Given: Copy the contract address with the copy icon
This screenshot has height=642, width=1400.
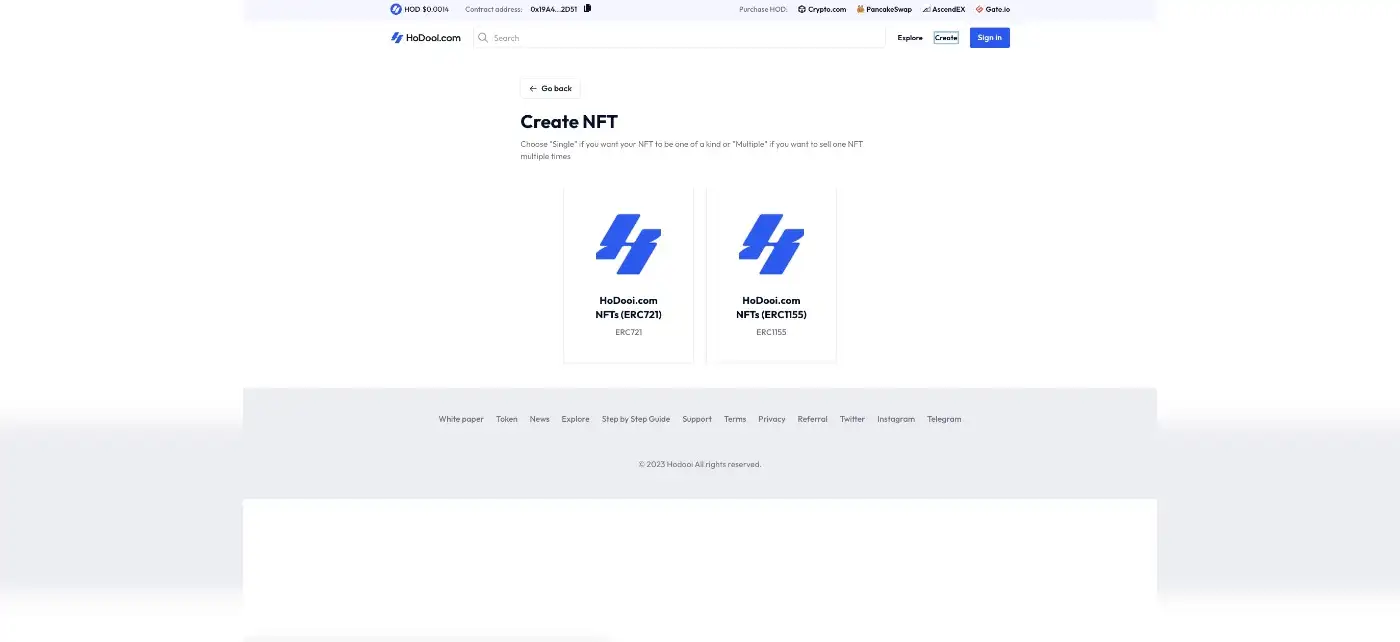Looking at the screenshot, I should 588,9.
